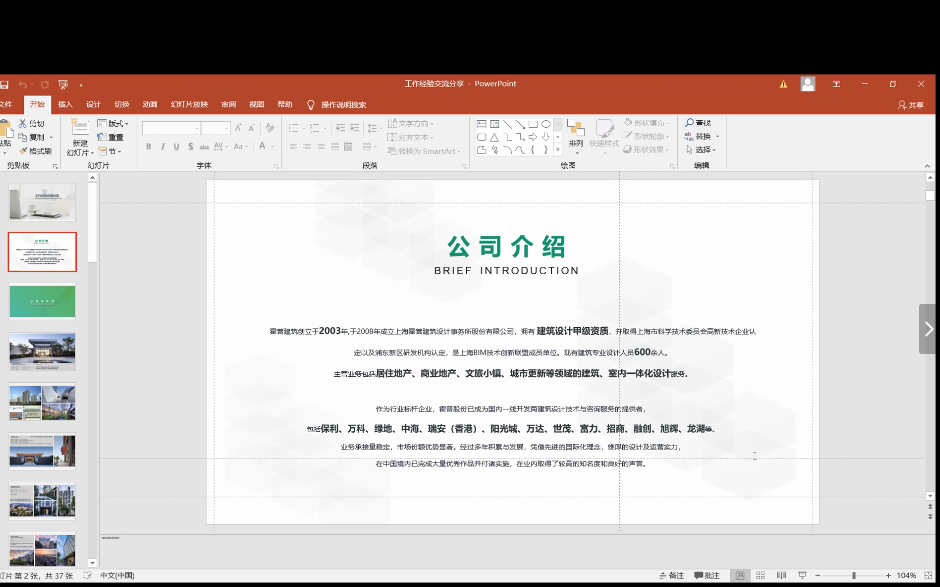Expand the Select (选择) dropdown
Screen dimensions: 940x587
(702, 150)
